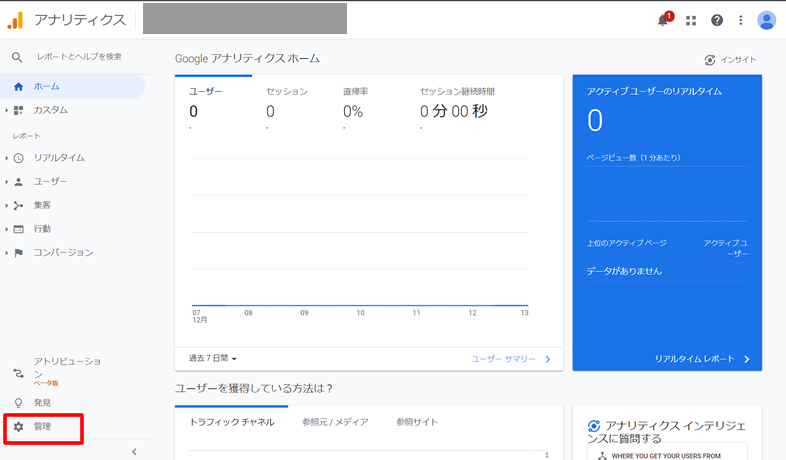Open コンバージョン reports in sidebar

[x=63, y=253]
